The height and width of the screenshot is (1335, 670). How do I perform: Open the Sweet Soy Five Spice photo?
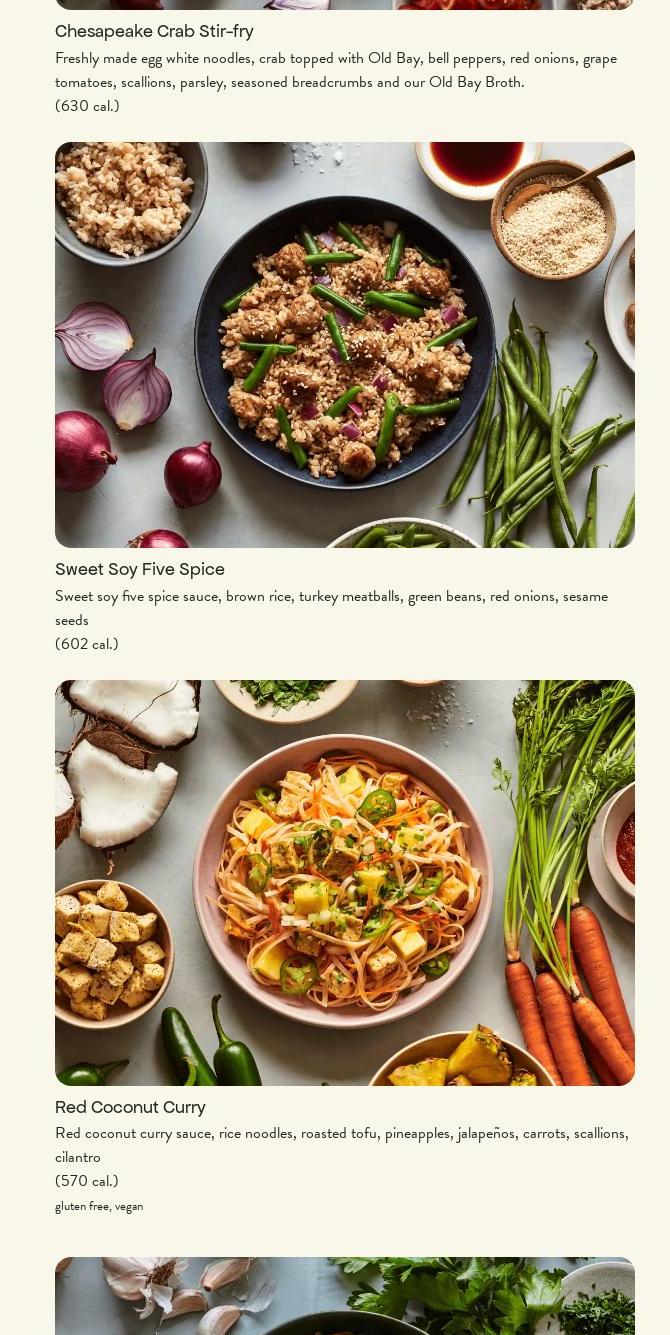tap(345, 345)
